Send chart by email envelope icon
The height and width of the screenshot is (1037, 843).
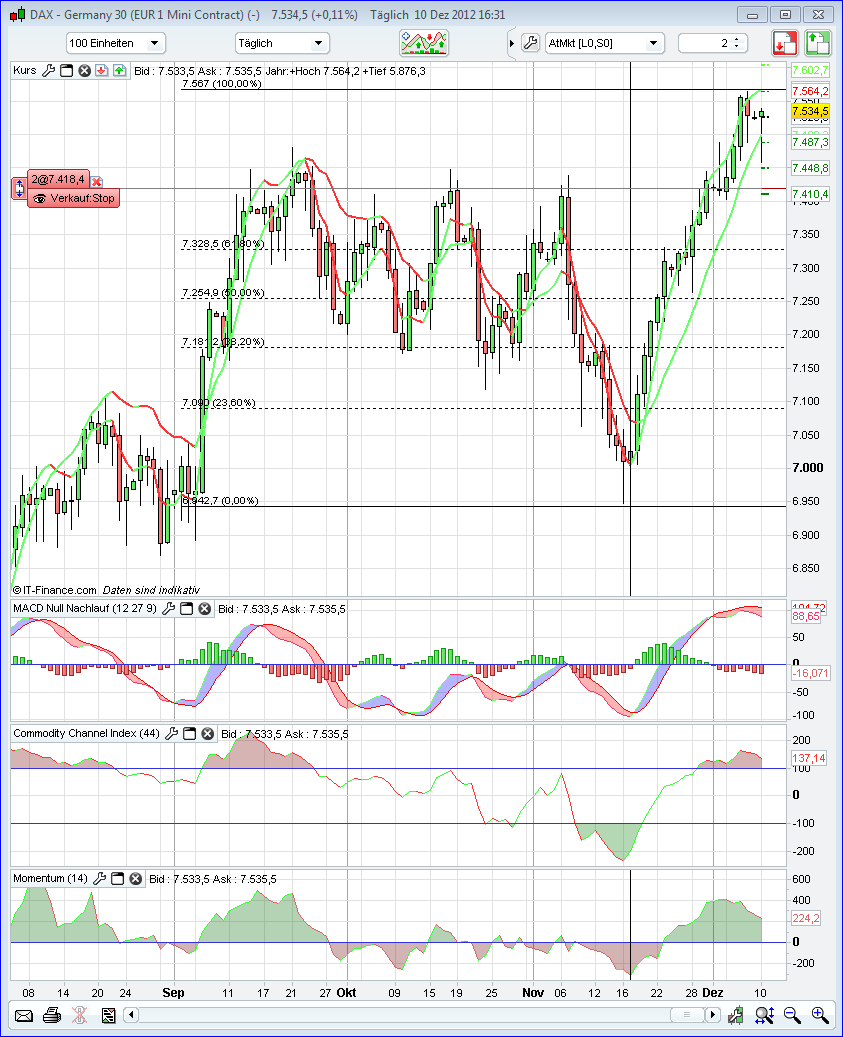point(24,1015)
